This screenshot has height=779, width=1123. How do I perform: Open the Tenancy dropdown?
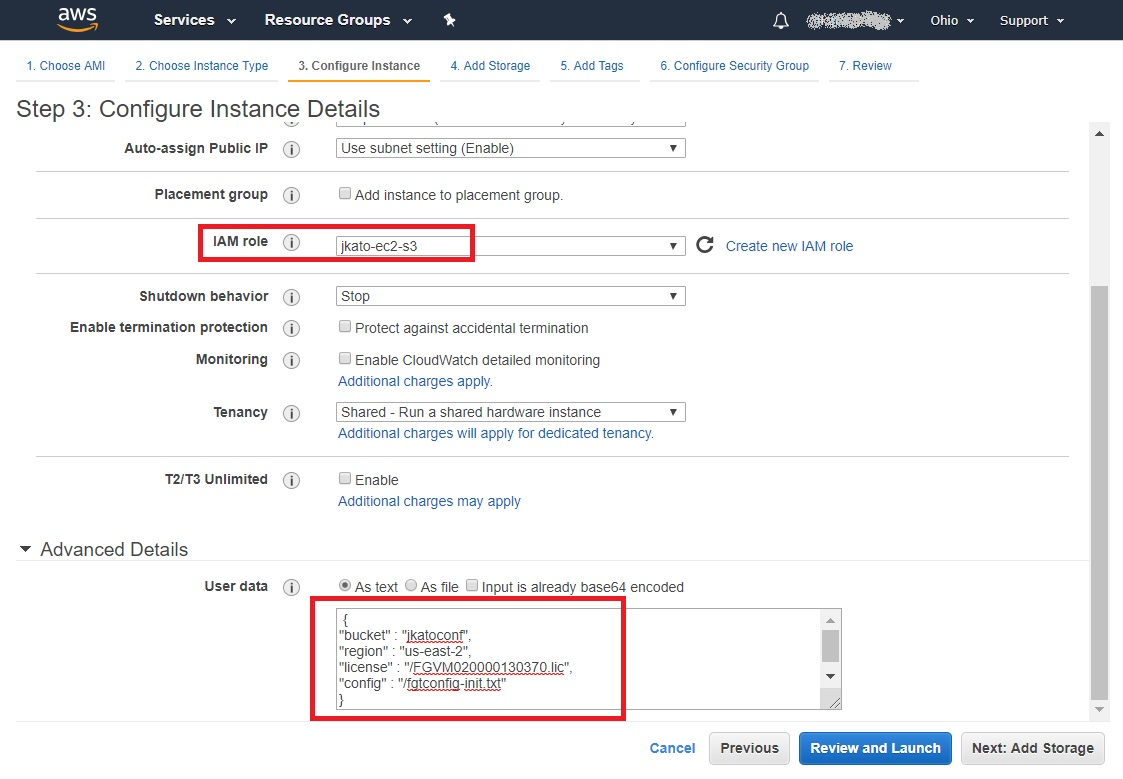point(511,412)
